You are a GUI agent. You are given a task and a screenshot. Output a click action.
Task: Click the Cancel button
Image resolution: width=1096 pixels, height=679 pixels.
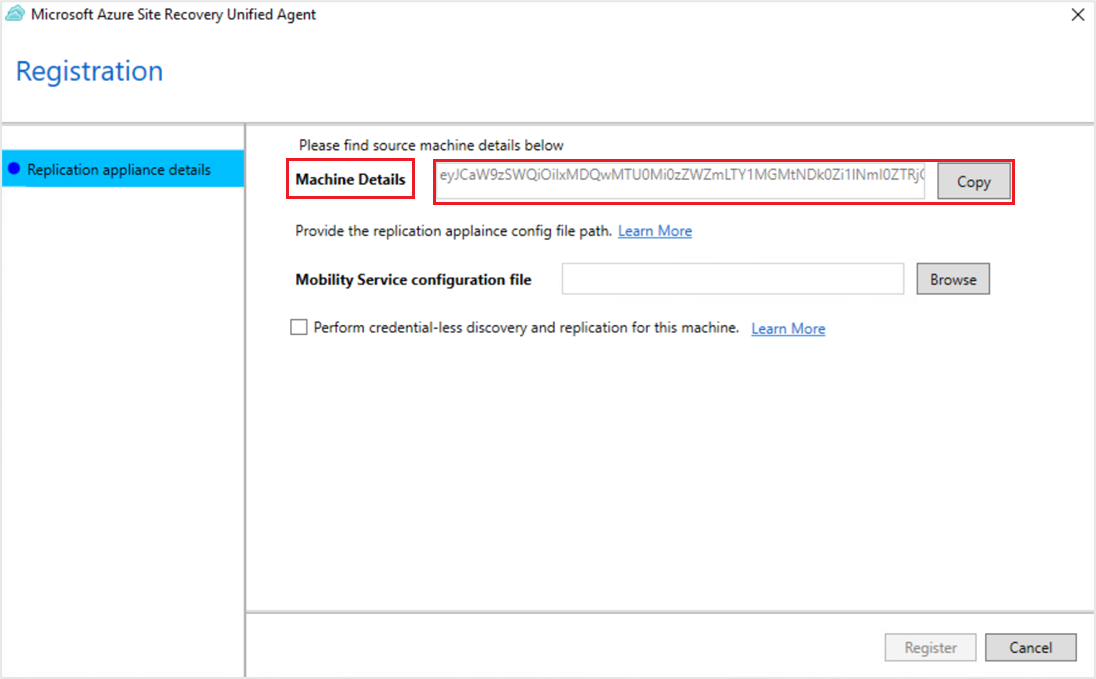(1031, 647)
